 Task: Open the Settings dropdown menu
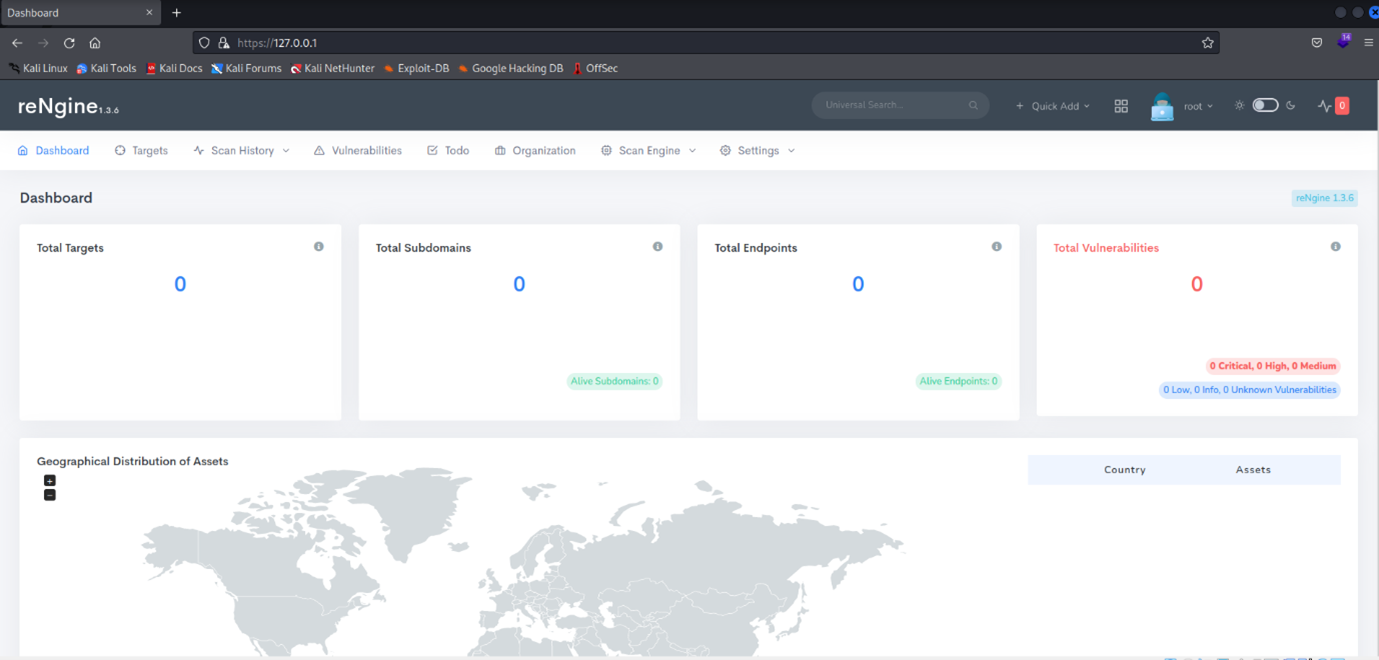tap(757, 150)
